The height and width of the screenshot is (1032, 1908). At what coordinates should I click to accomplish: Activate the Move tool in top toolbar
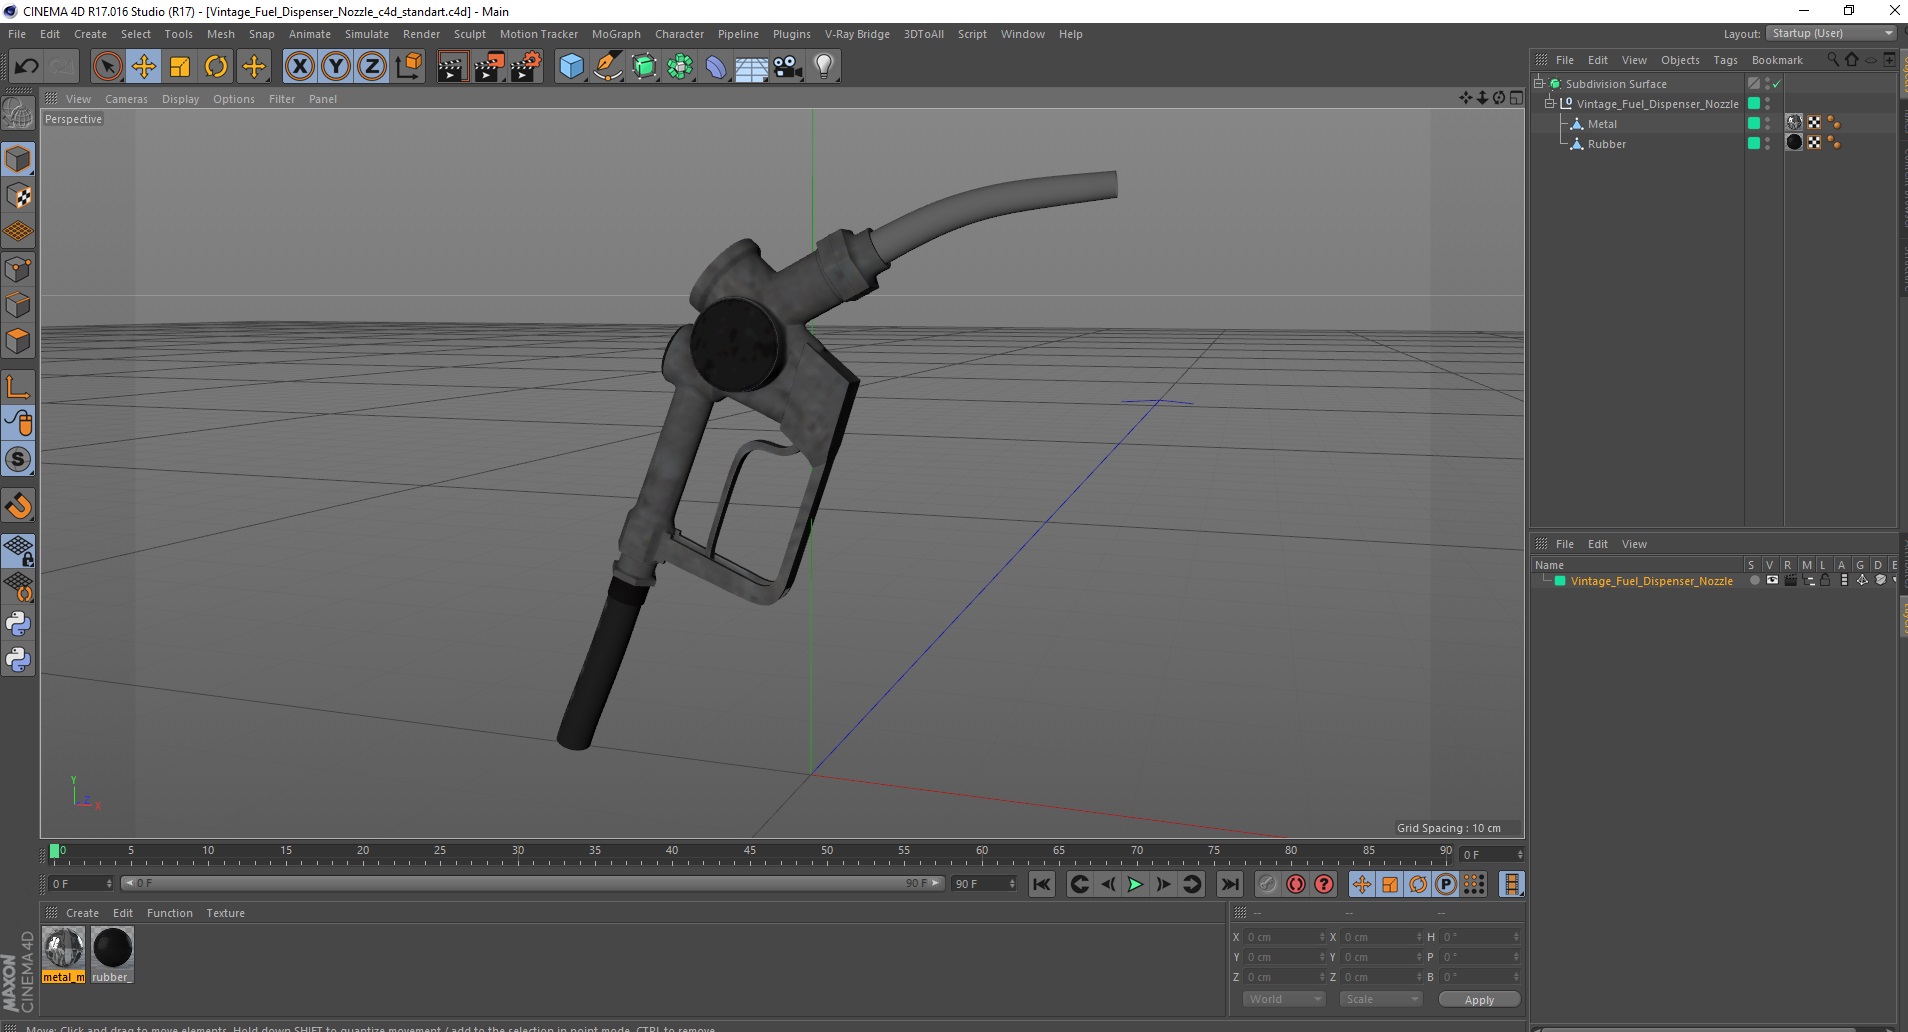coord(144,67)
